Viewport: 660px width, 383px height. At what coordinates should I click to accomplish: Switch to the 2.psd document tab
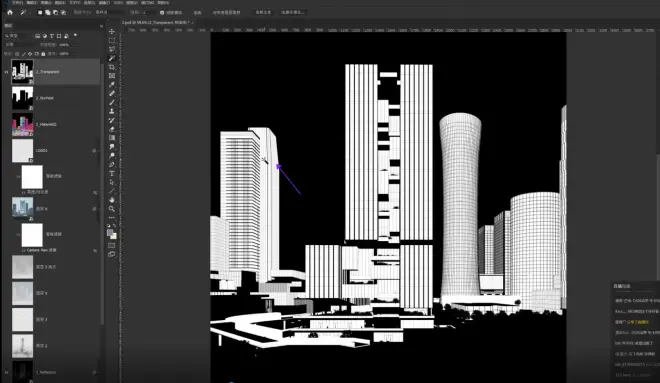(156, 22)
